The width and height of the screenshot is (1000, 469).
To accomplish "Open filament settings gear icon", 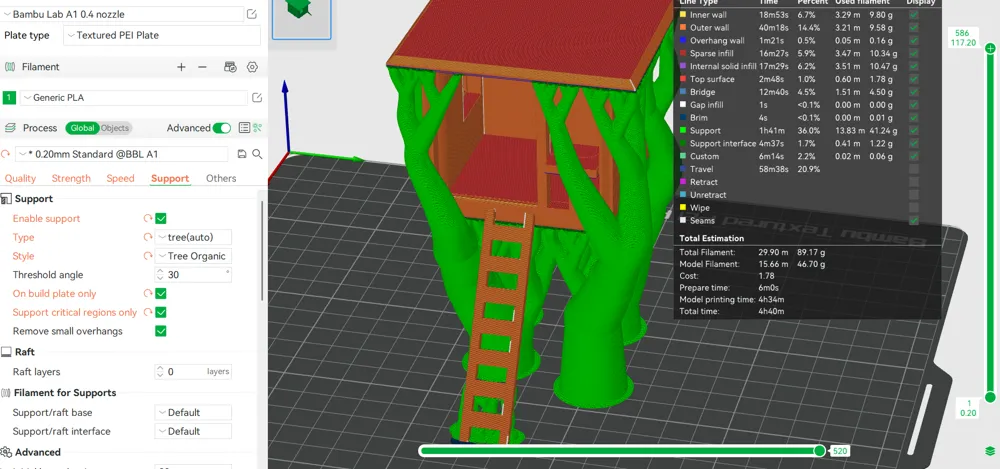I will tap(252, 67).
